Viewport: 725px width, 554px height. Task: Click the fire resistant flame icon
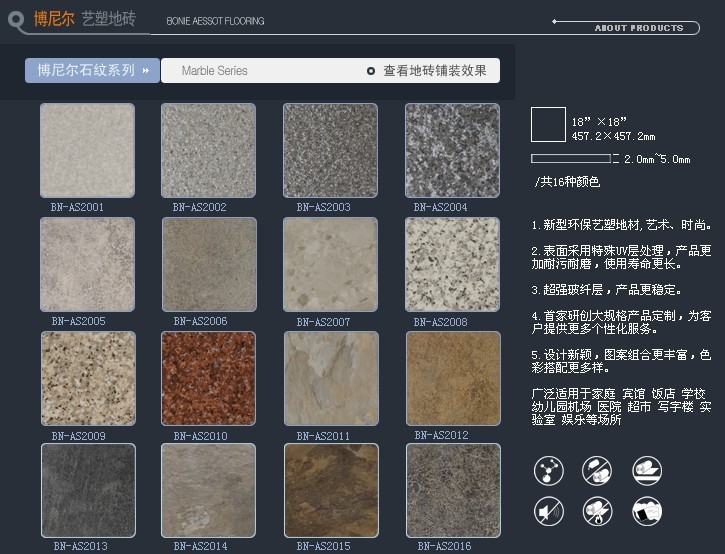(597, 511)
